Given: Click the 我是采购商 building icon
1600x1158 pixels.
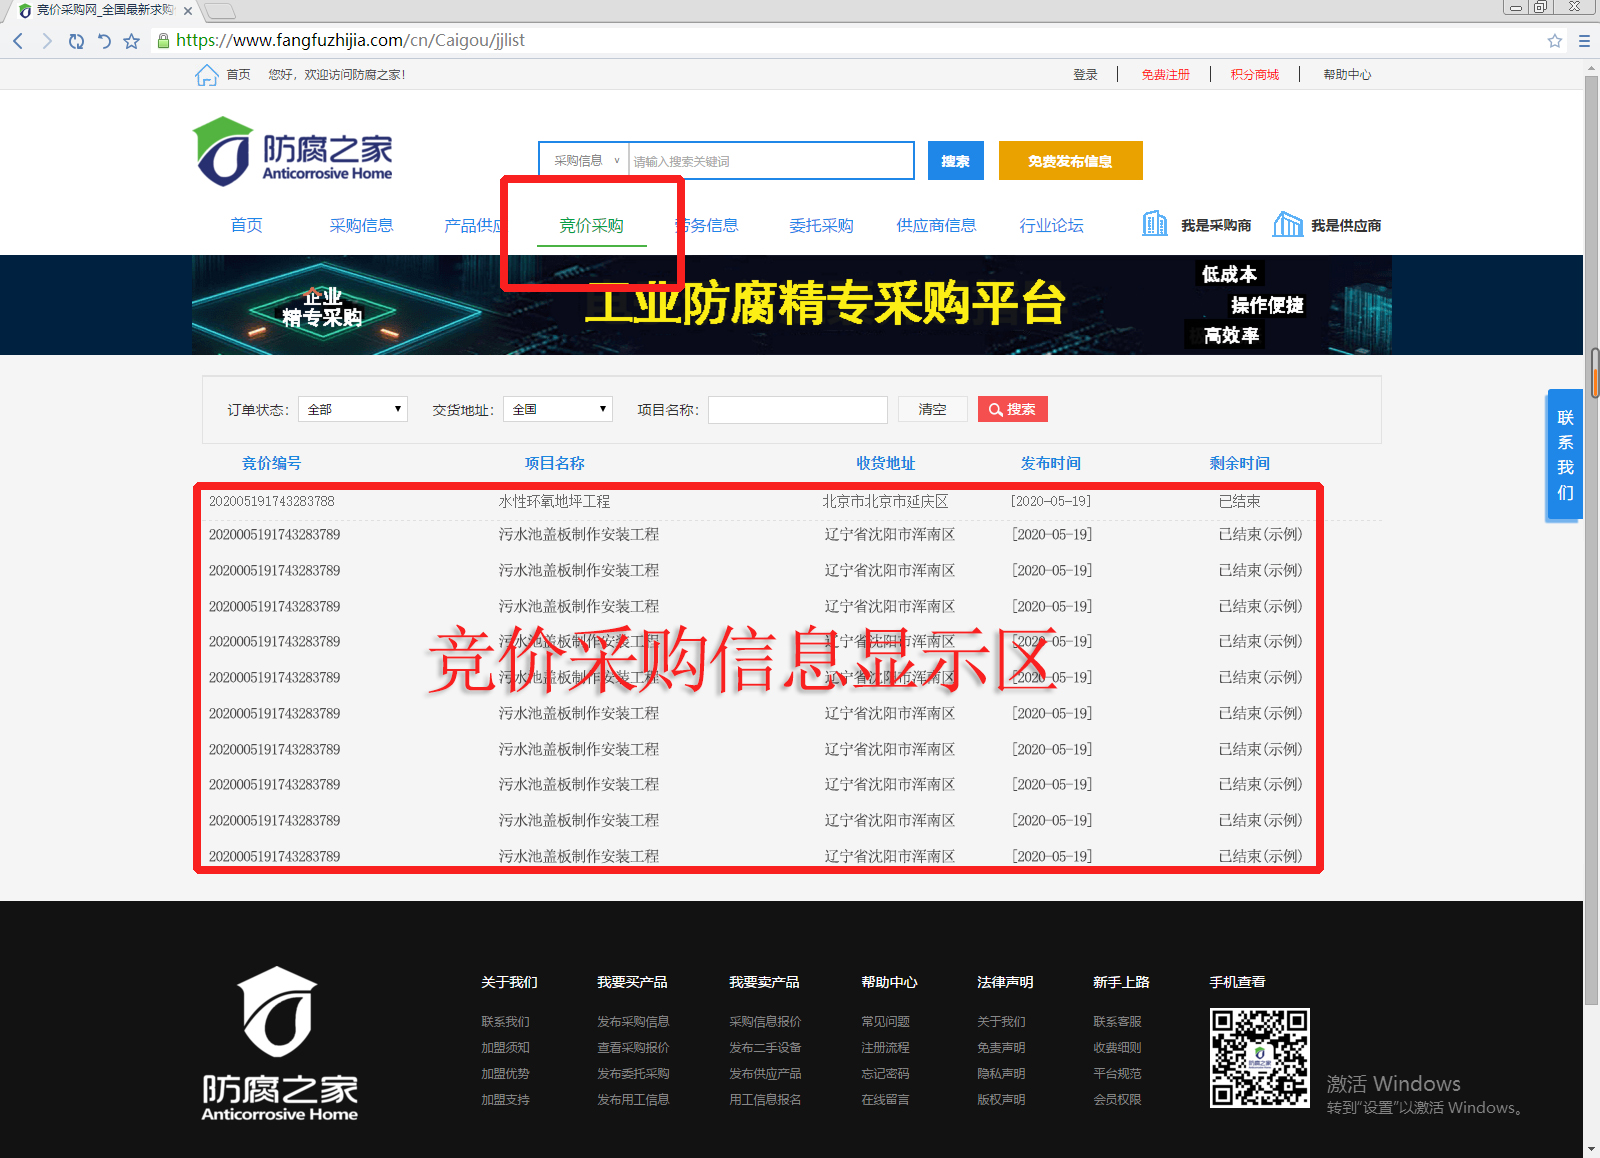Looking at the screenshot, I should (1154, 224).
